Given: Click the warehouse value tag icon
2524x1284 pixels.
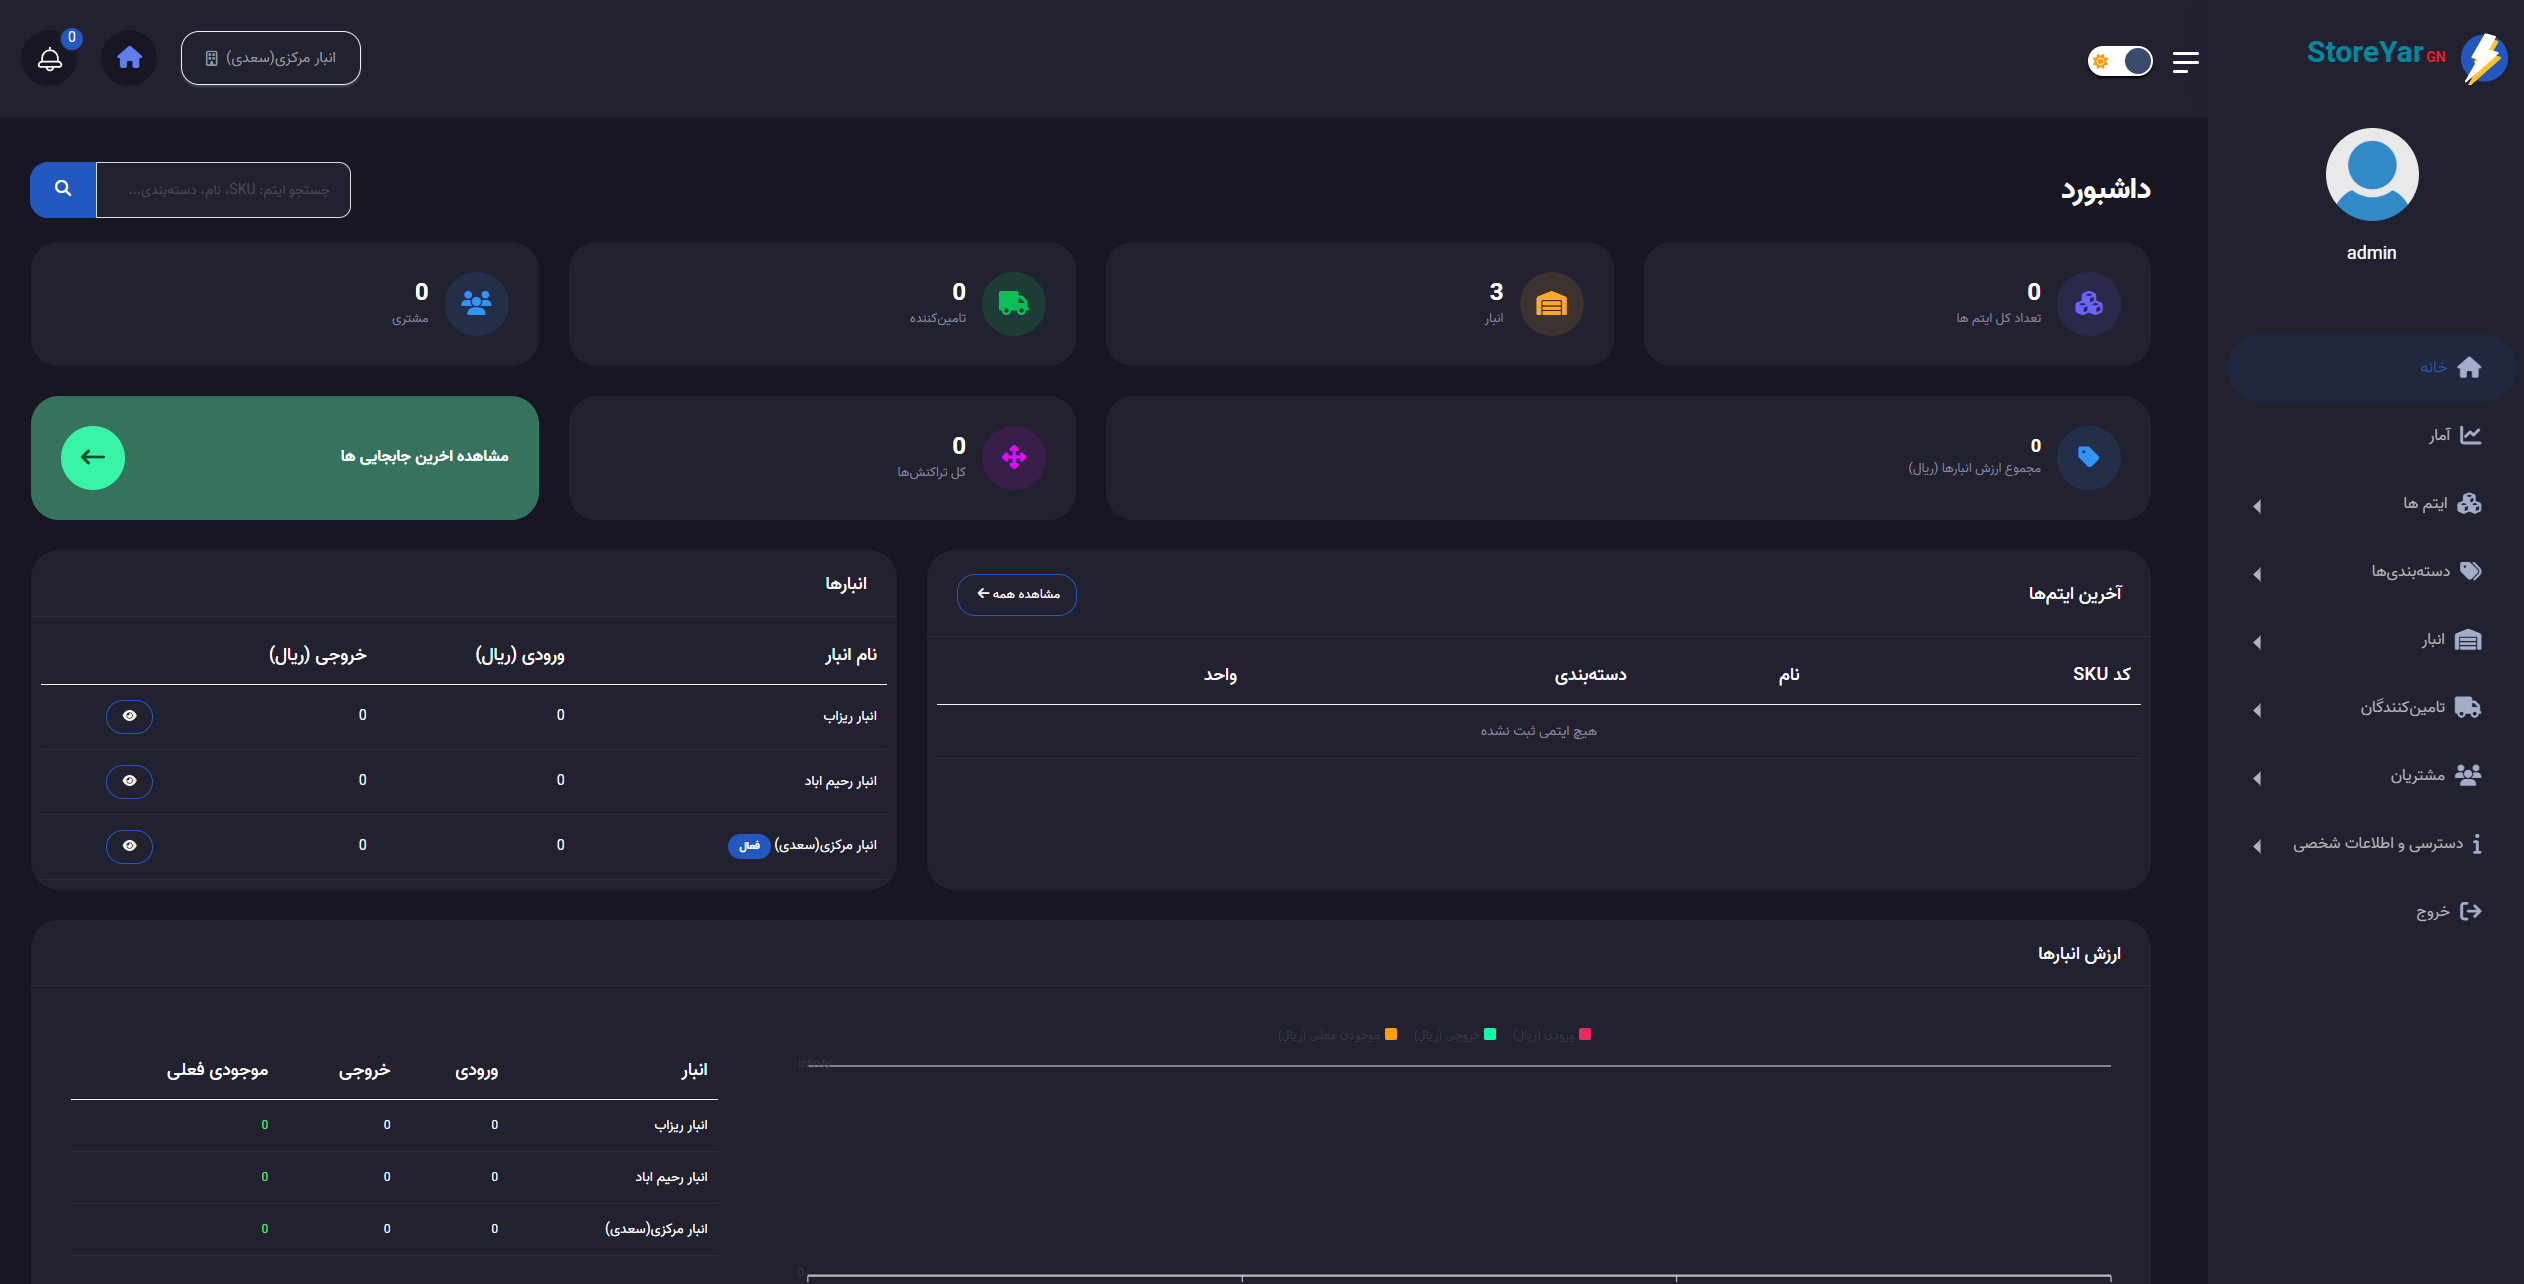Looking at the screenshot, I should point(2089,457).
